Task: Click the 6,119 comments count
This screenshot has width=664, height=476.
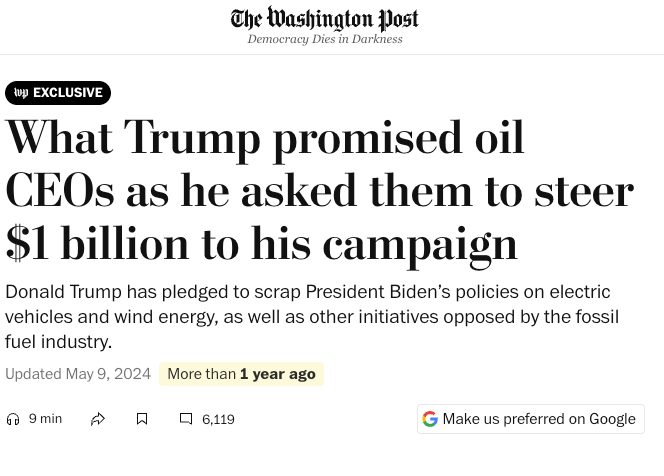Action: 218,419
